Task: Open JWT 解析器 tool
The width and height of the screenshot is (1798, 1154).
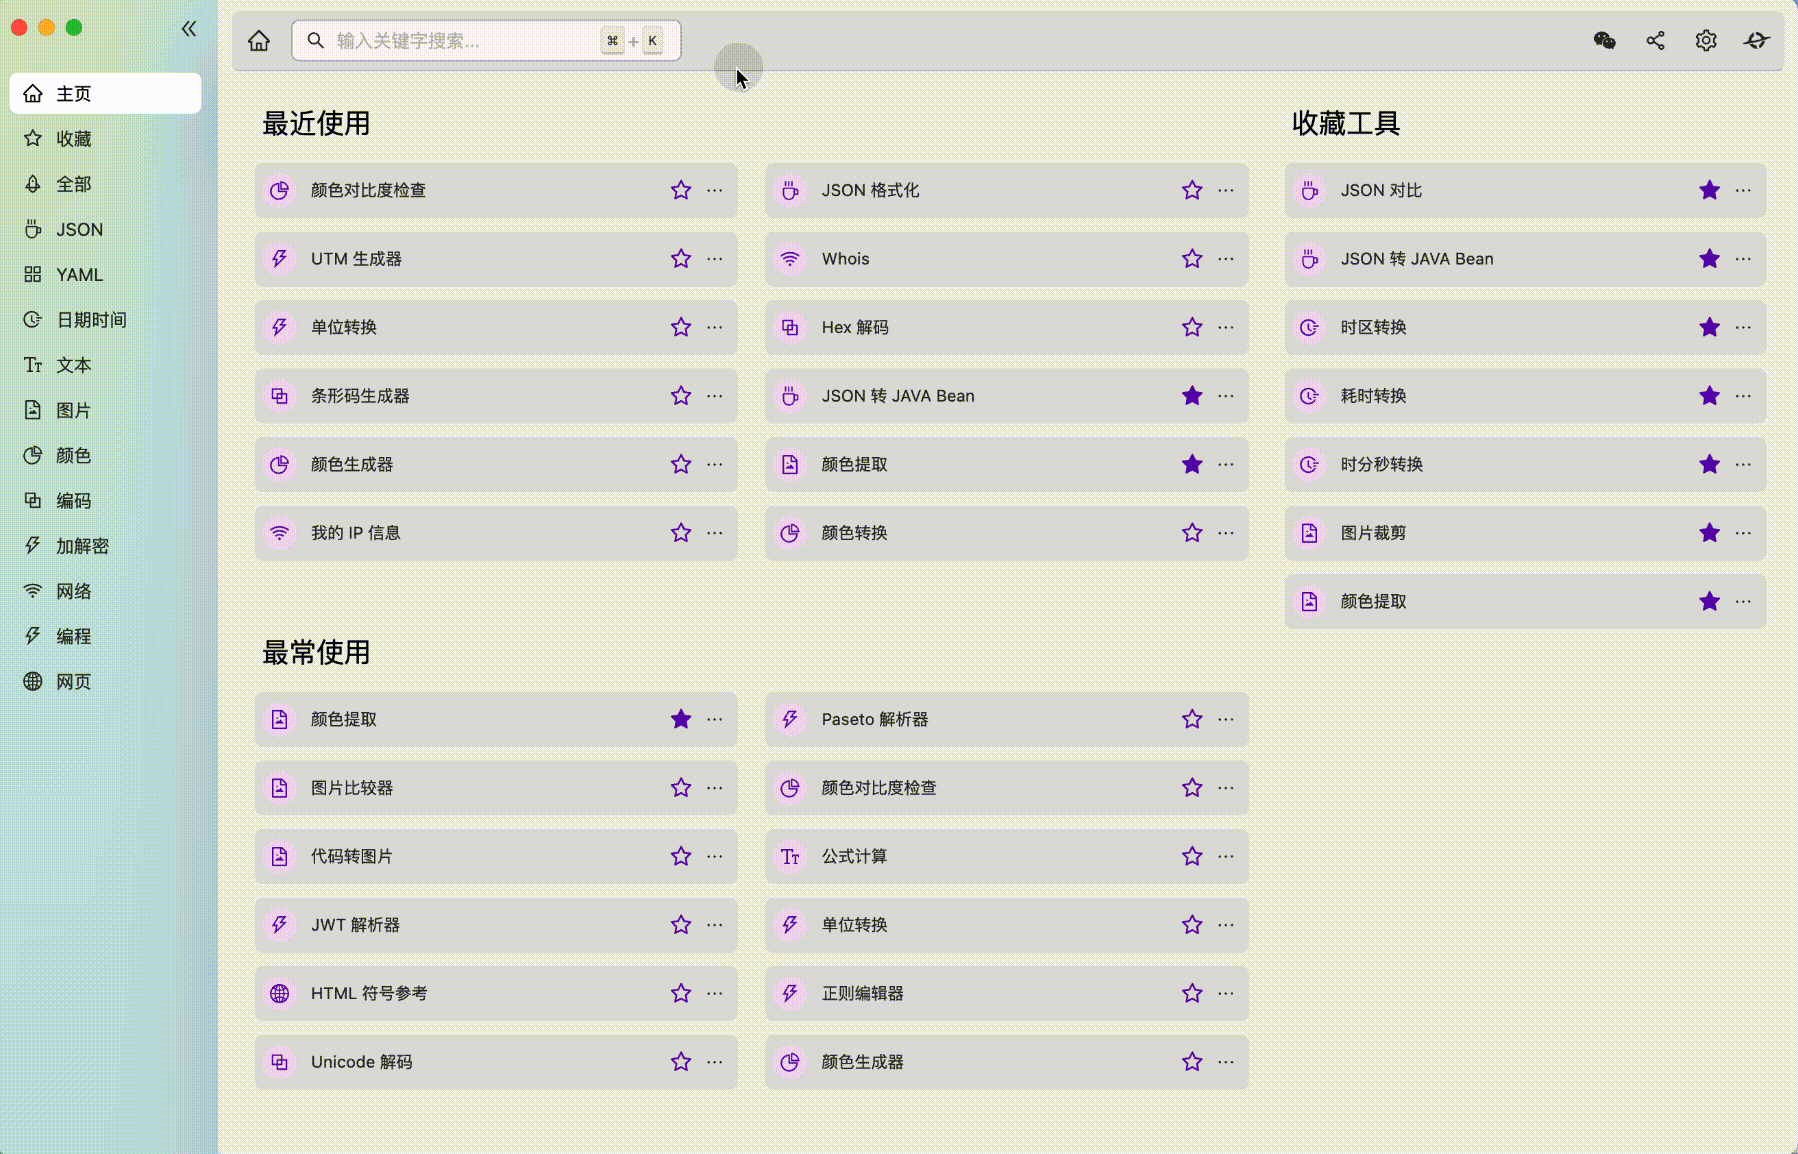Action: tap(496, 925)
